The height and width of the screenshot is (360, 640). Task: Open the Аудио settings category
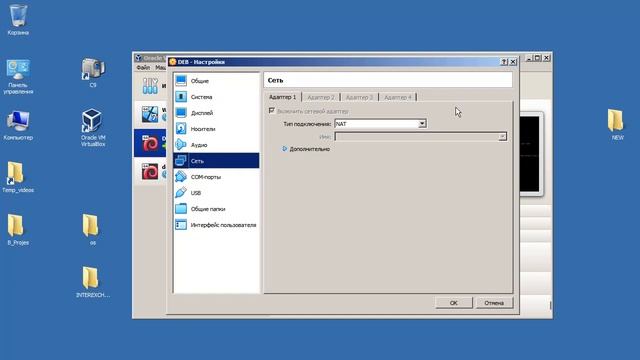[x=216, y=145]
